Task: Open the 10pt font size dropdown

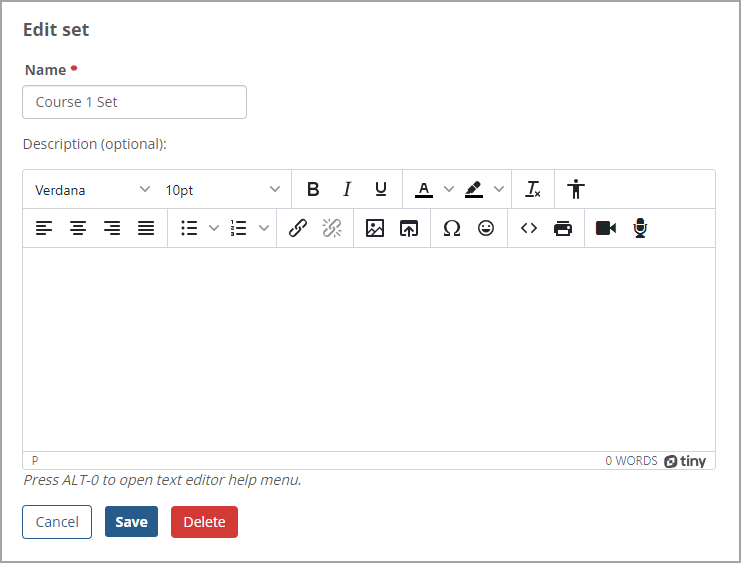Action: click(x=223, y=189)
